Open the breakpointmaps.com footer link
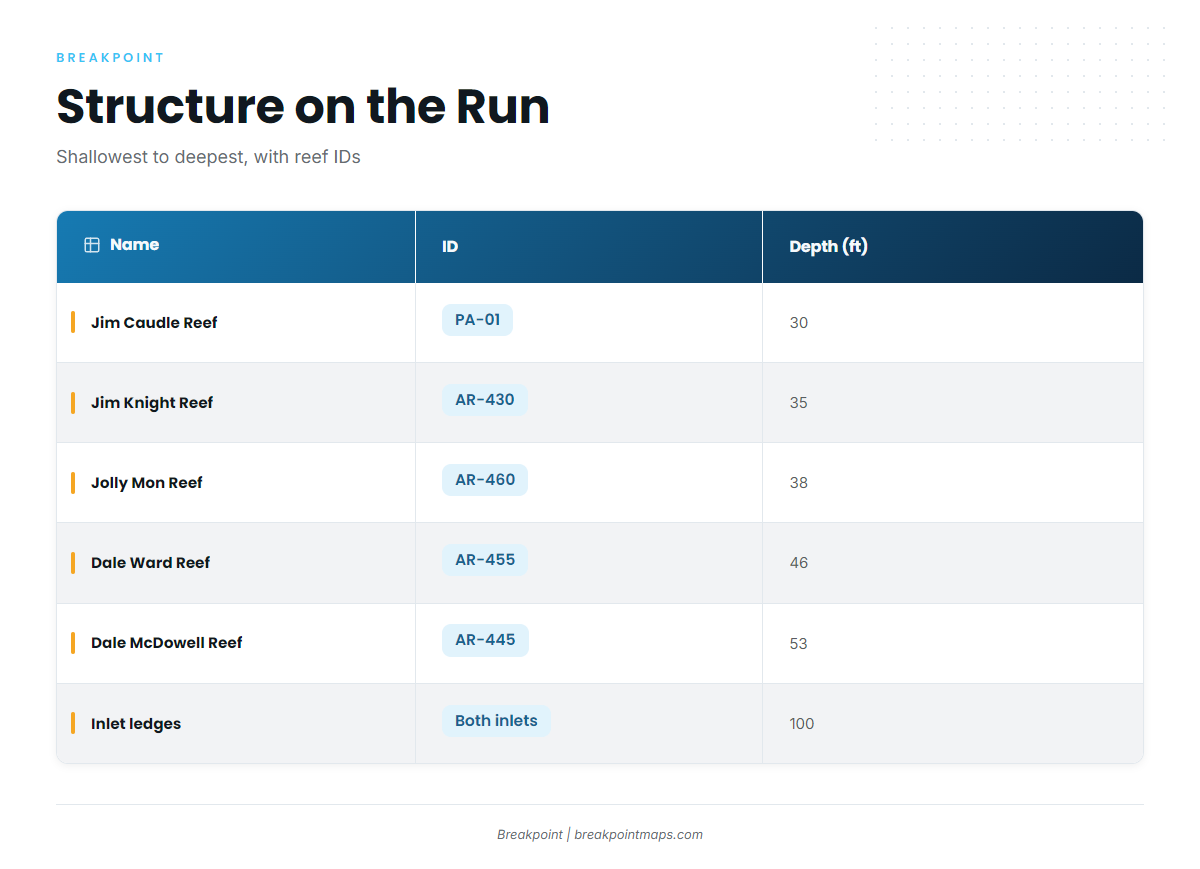Image resolution: width=1200 pixels, height=869 pixels. tap(638, 834)
